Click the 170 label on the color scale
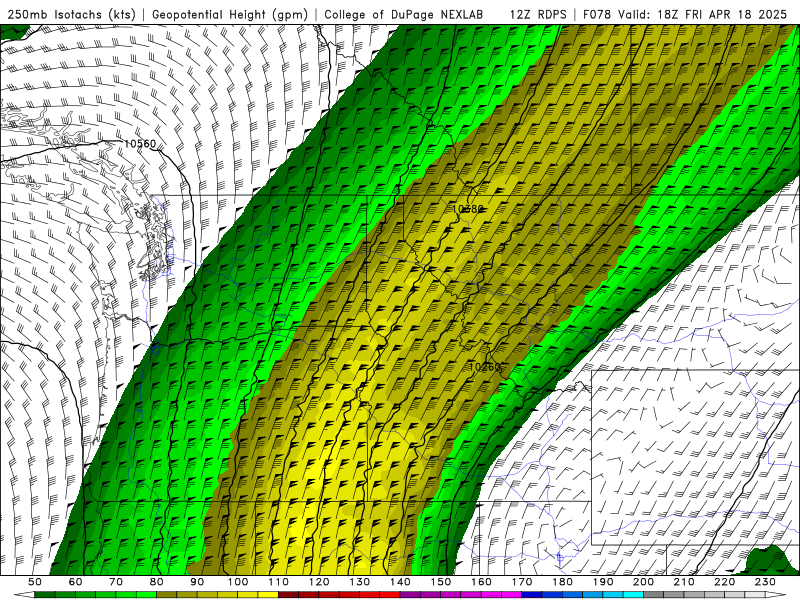The width and height of the screenshot is (800, 600). click(x=522, y=582)
